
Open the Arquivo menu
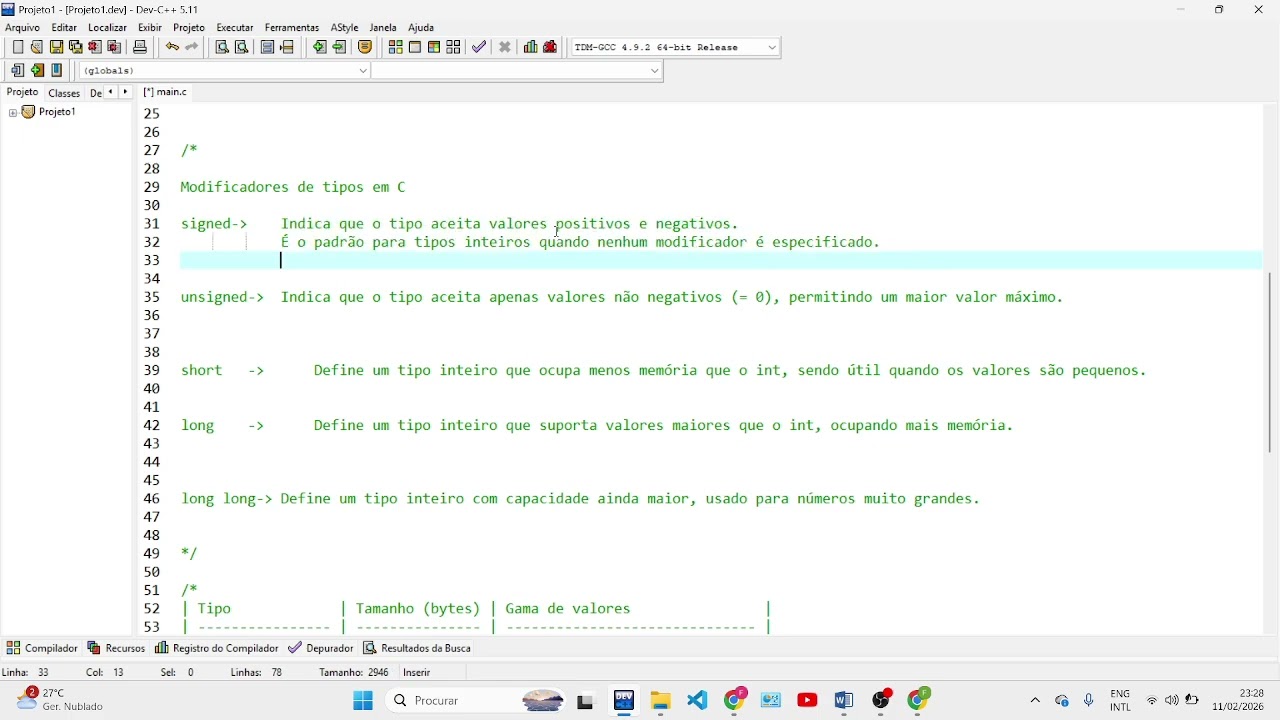[22, 28]
